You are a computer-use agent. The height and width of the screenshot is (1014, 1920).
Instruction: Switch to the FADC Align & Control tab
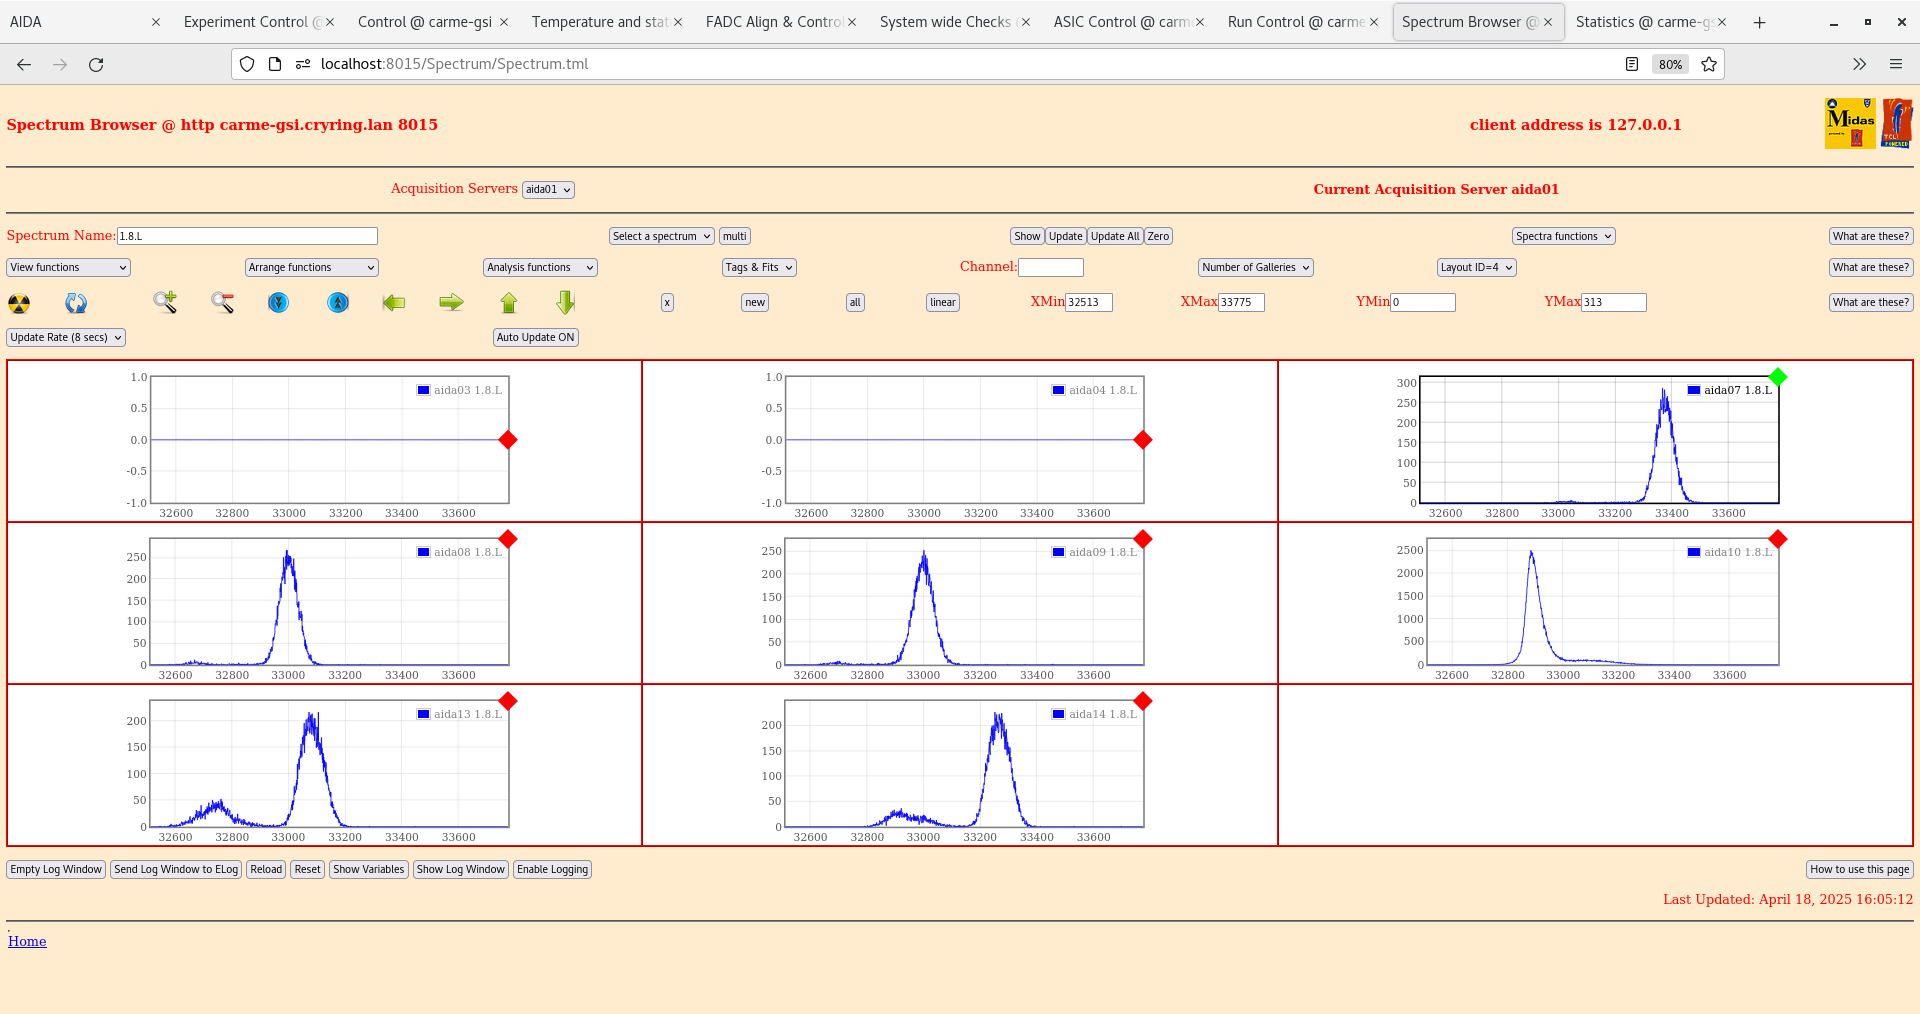[x=778, y=22]
